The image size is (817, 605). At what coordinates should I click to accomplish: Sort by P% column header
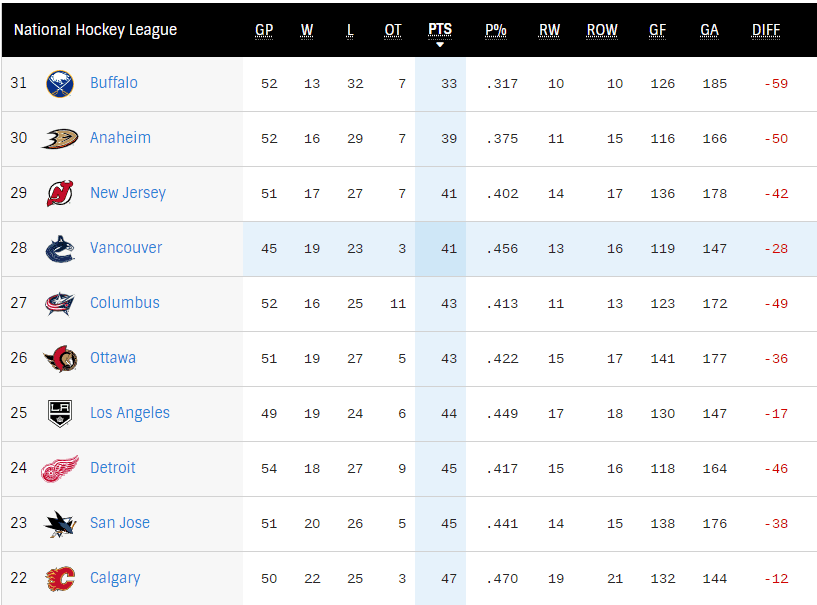tap(495, 30)
